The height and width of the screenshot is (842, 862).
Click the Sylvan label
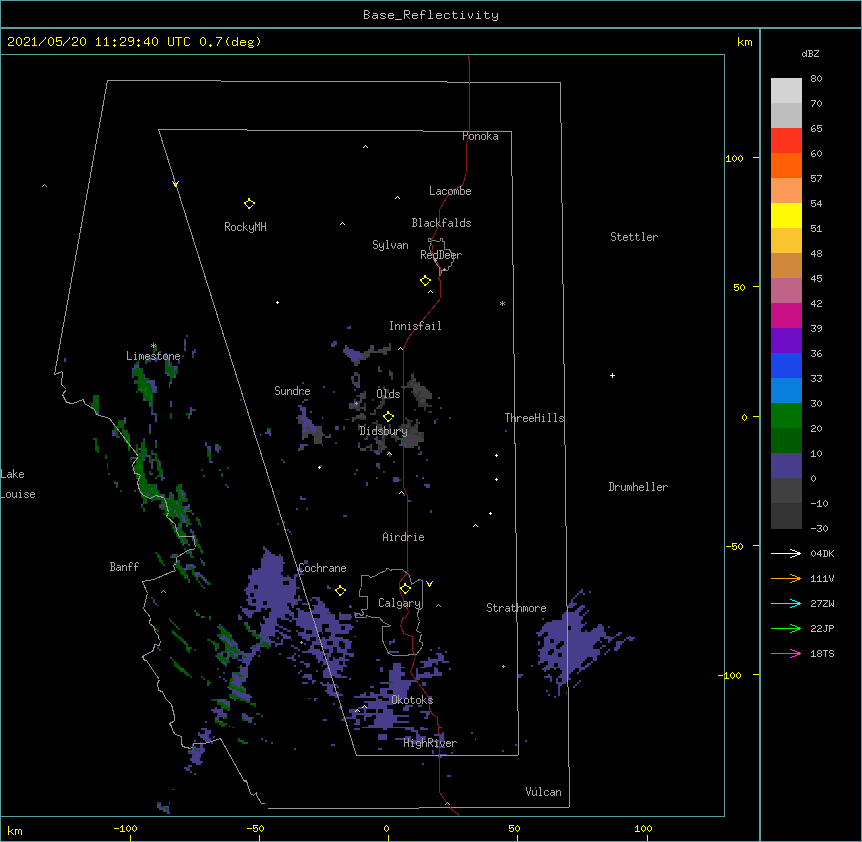click(390, 245)
